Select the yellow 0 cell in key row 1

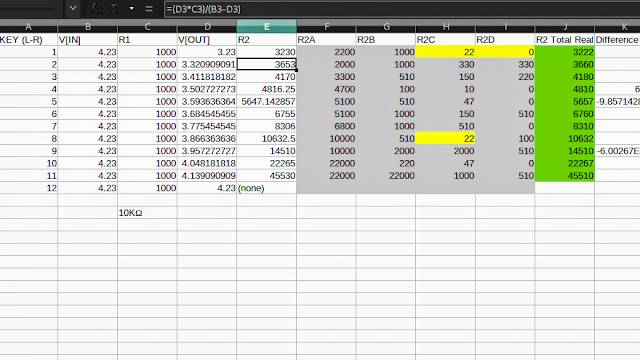click(x=505, y=52)
